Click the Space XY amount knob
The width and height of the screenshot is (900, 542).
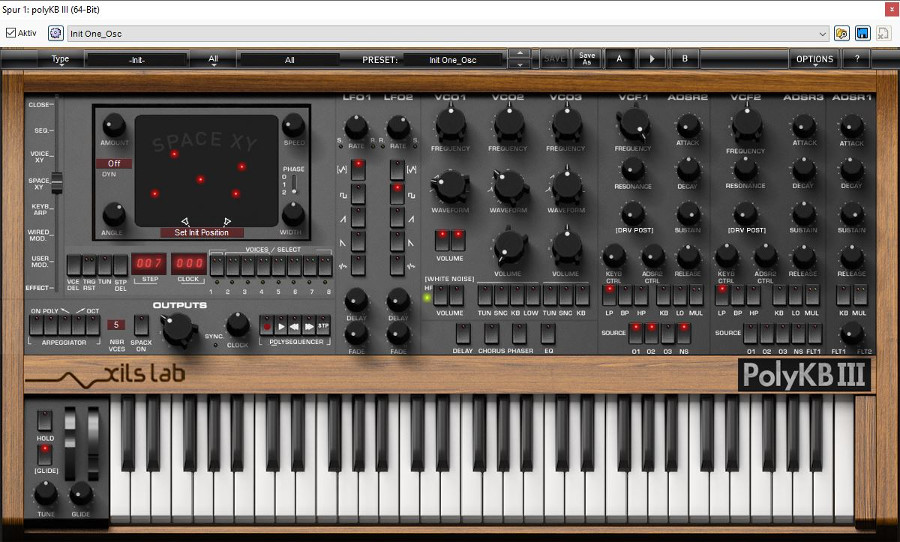(x=114, y=125)
